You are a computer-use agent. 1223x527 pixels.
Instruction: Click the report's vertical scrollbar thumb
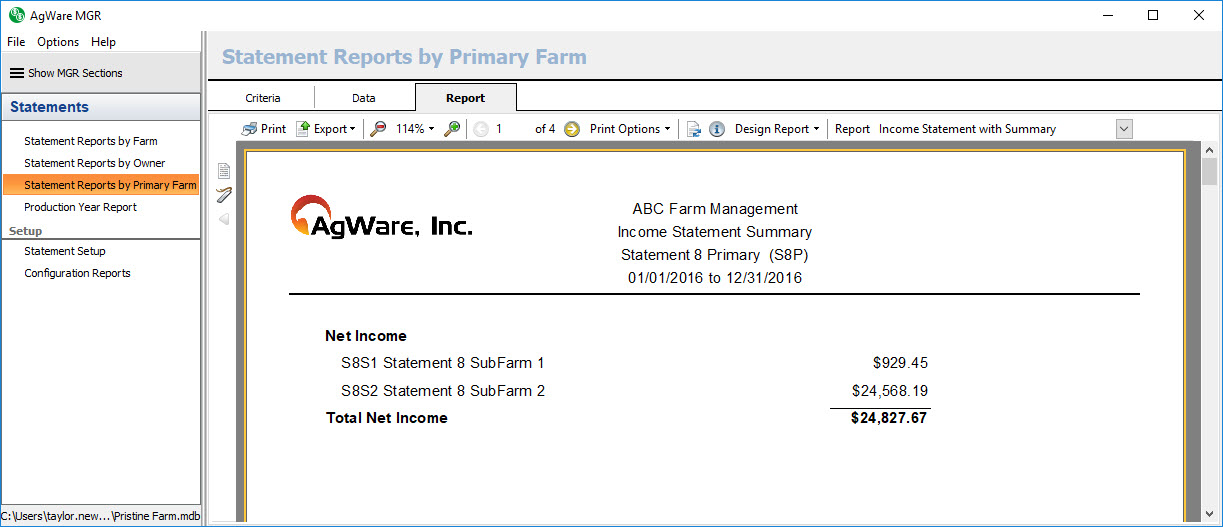(1209, 171)
